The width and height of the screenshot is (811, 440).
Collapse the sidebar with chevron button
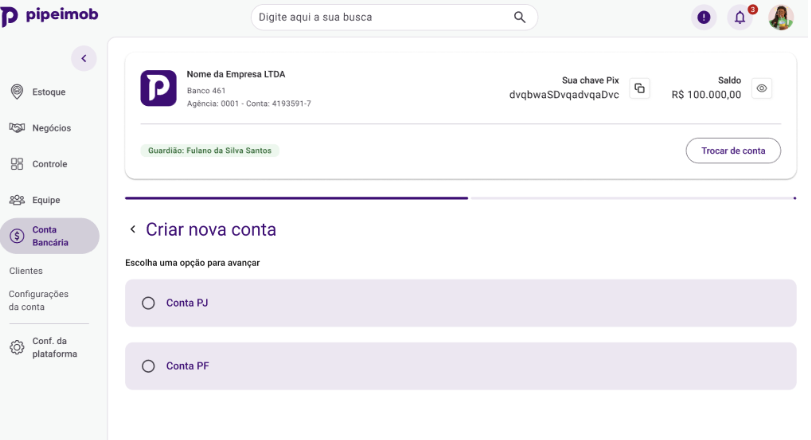coord(84,58)
